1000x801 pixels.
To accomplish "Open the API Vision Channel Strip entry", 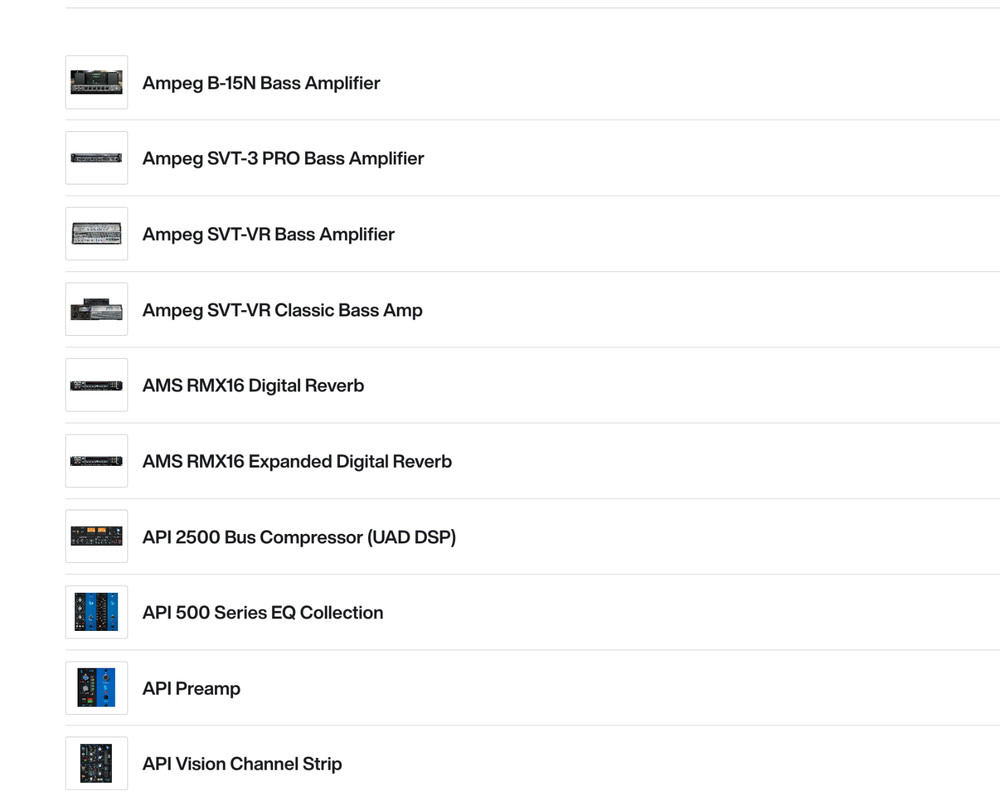I will 242,764.
